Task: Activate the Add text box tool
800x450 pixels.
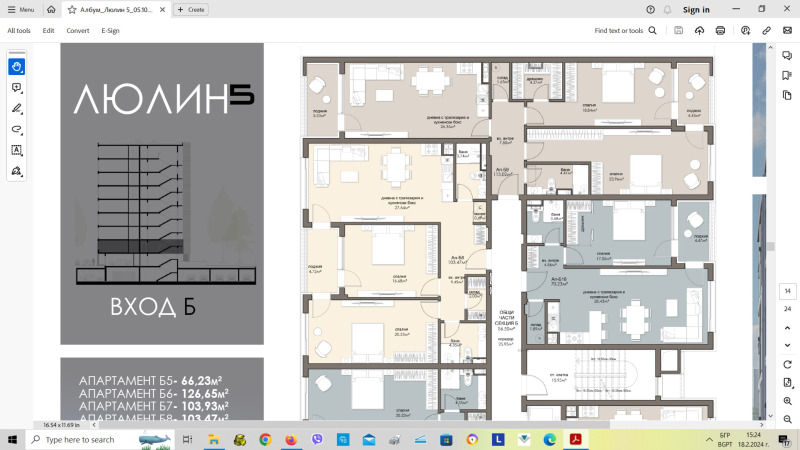Action: [x=16, y=150]
